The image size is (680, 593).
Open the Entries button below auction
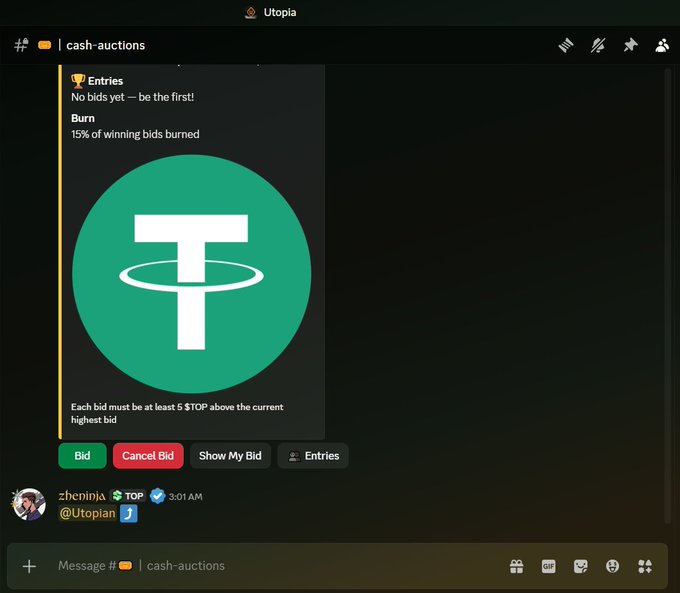pyautogui.click(x=313, y=455)
